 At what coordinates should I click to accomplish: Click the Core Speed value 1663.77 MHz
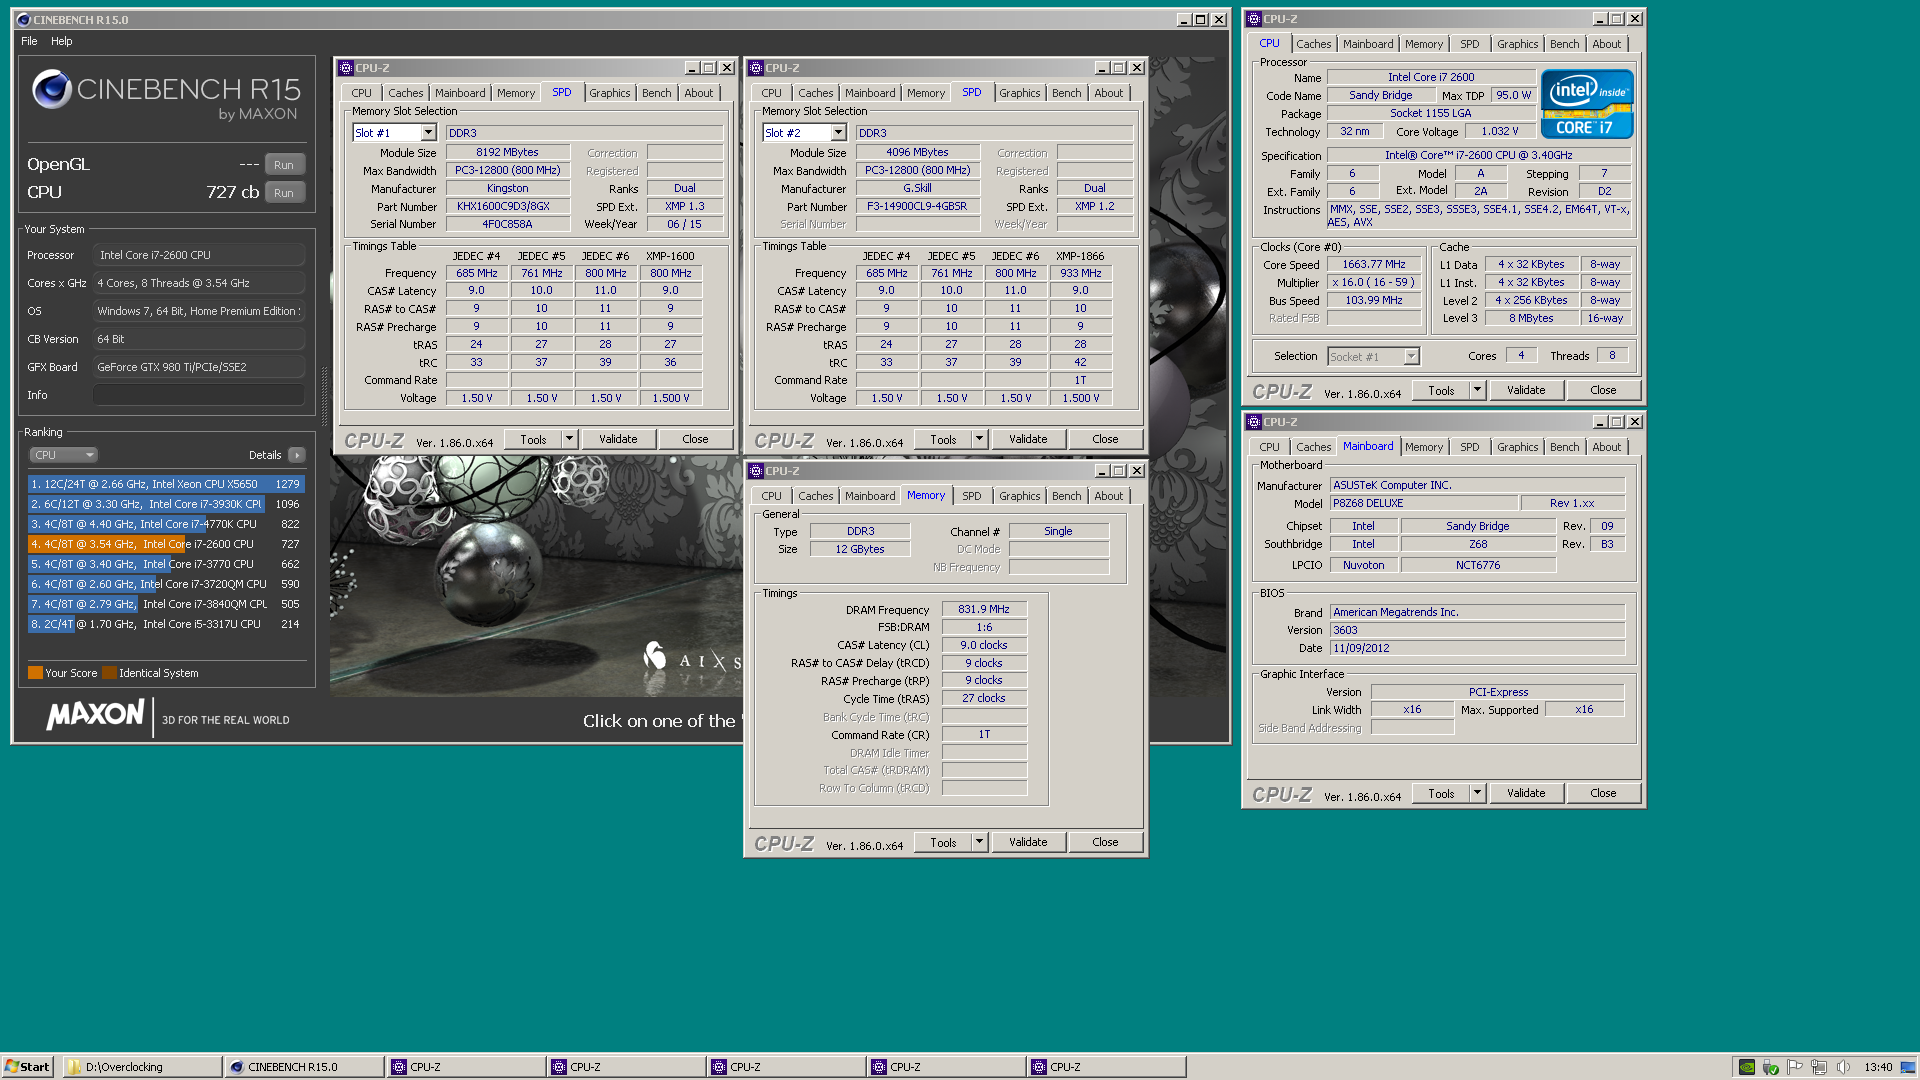[1374, 264]
